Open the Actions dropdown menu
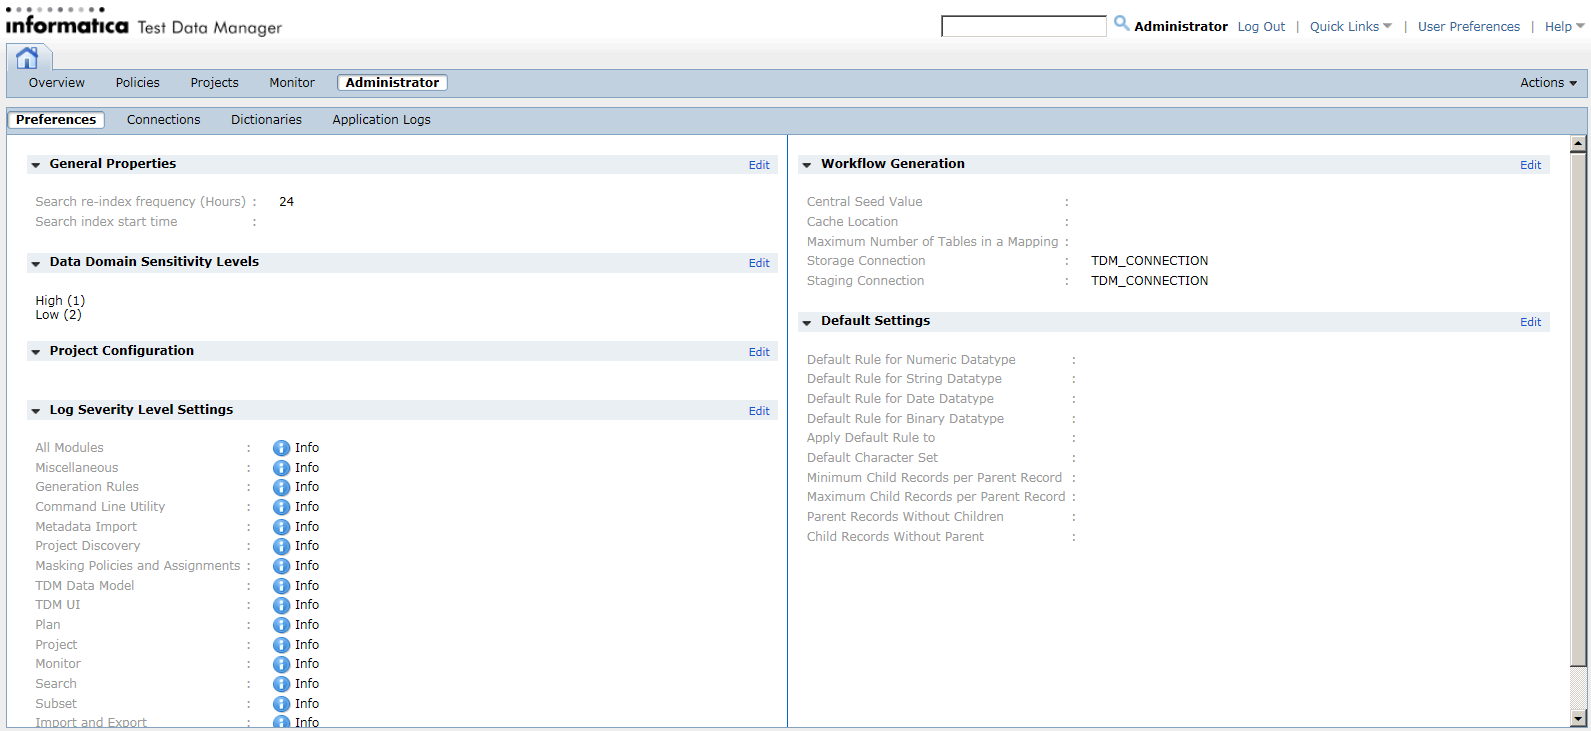Screen dimensions: 1591x731 (x=1548, y=83)
